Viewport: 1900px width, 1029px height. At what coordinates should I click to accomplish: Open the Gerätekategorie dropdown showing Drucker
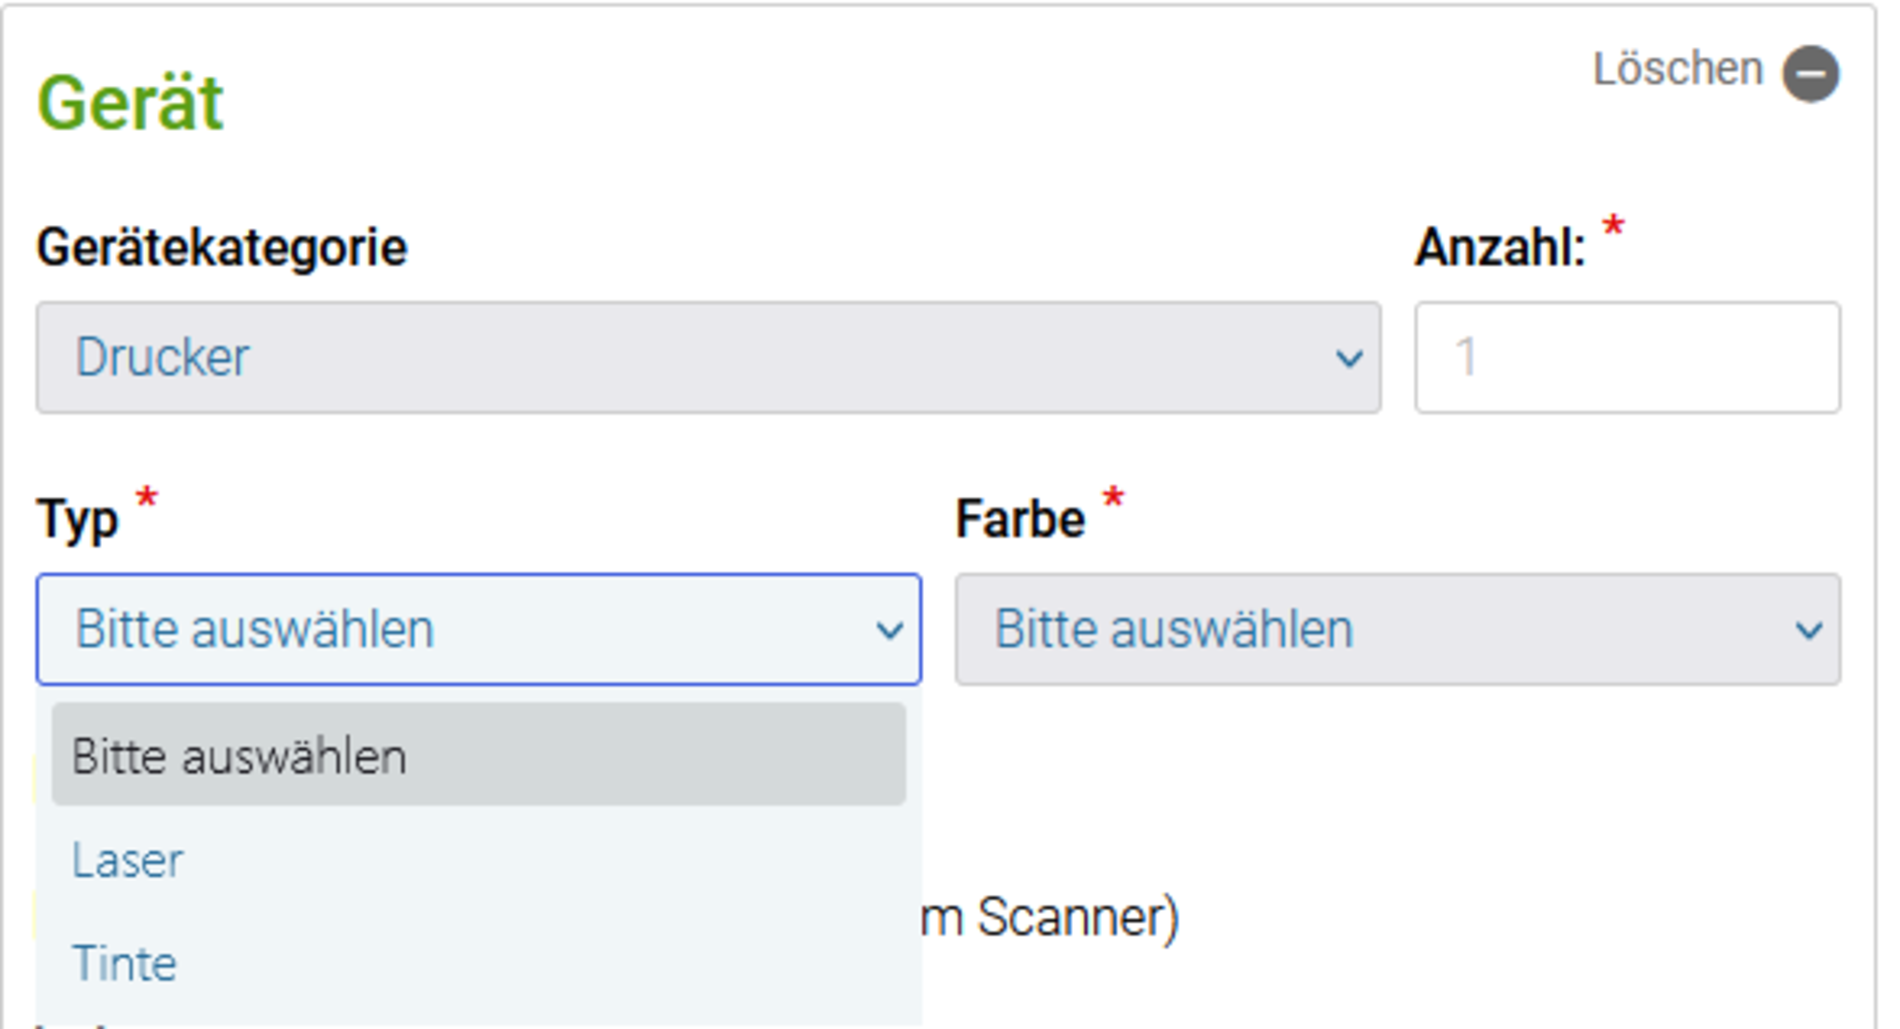point(708,357)
